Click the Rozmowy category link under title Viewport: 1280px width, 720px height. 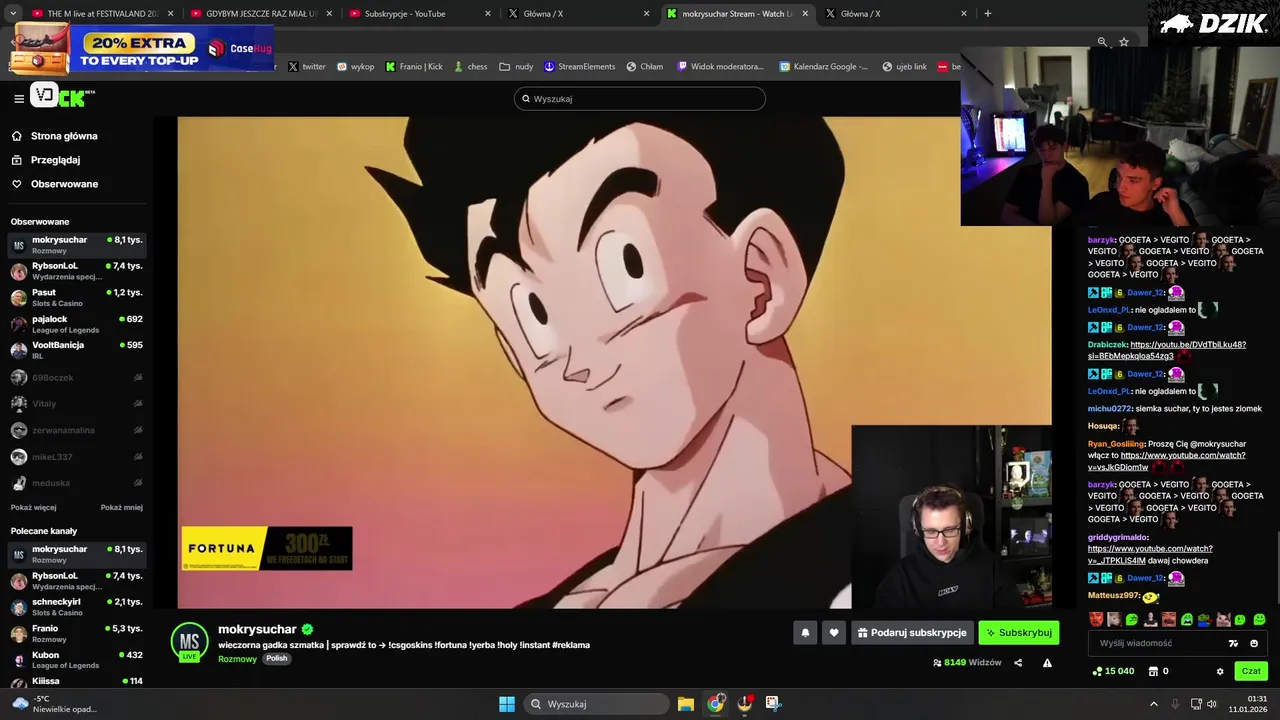[237, 659]
